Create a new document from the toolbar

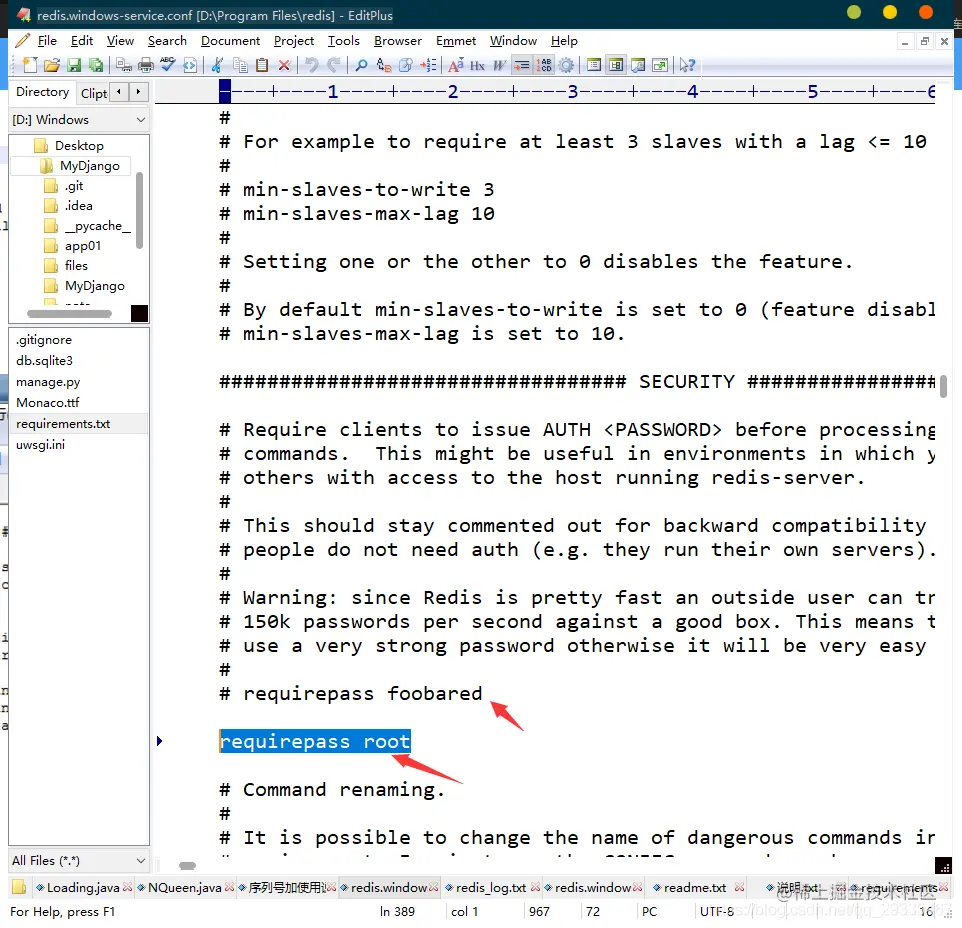tap(30, 65)
